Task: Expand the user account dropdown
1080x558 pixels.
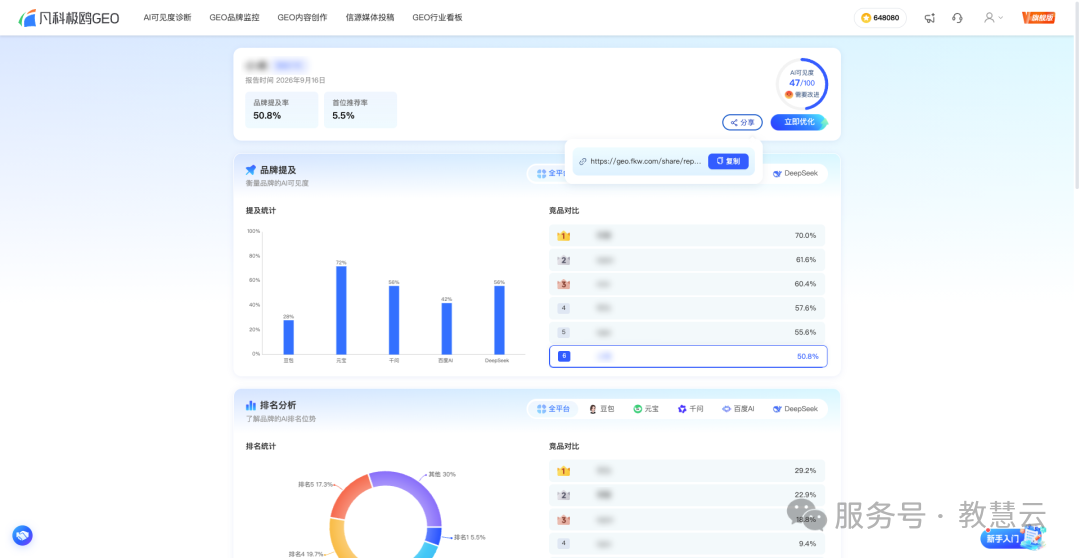Action: 993,18
